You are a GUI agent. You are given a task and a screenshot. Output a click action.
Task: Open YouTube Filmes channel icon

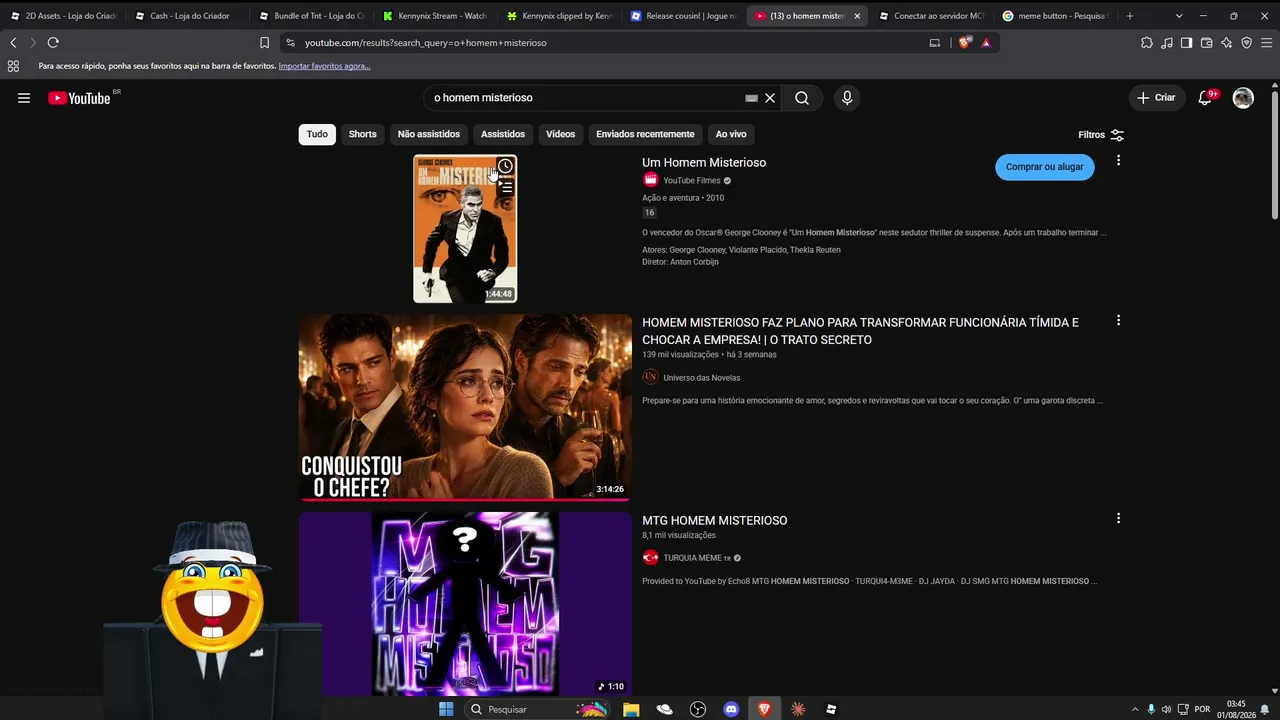coord(651,181)
